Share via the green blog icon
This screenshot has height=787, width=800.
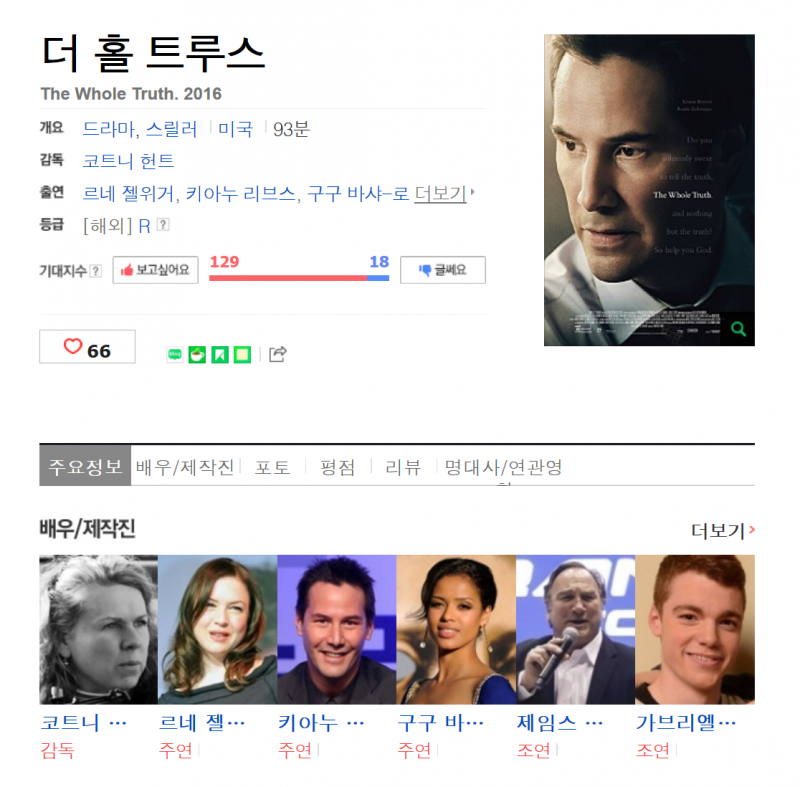pyautogui.click(x=174, y=354)
